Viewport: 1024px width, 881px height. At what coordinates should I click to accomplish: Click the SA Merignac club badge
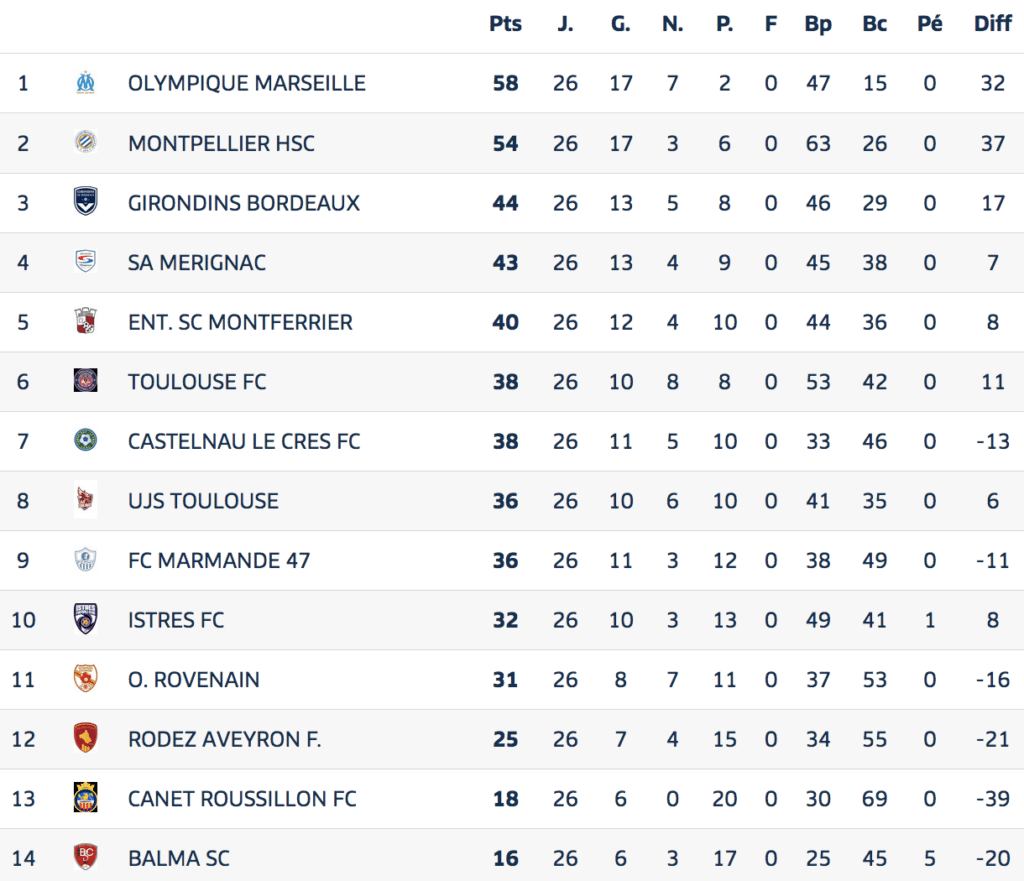86,261
